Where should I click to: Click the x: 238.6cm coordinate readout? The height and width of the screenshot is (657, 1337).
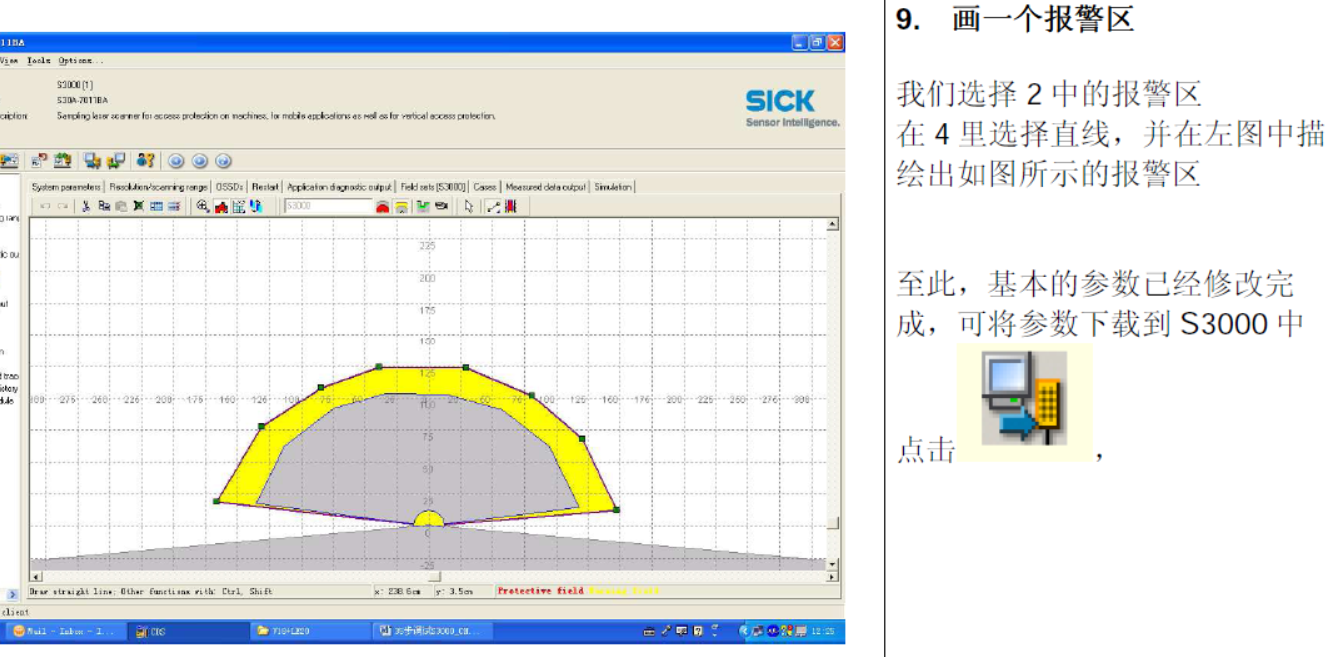[402, 591]
